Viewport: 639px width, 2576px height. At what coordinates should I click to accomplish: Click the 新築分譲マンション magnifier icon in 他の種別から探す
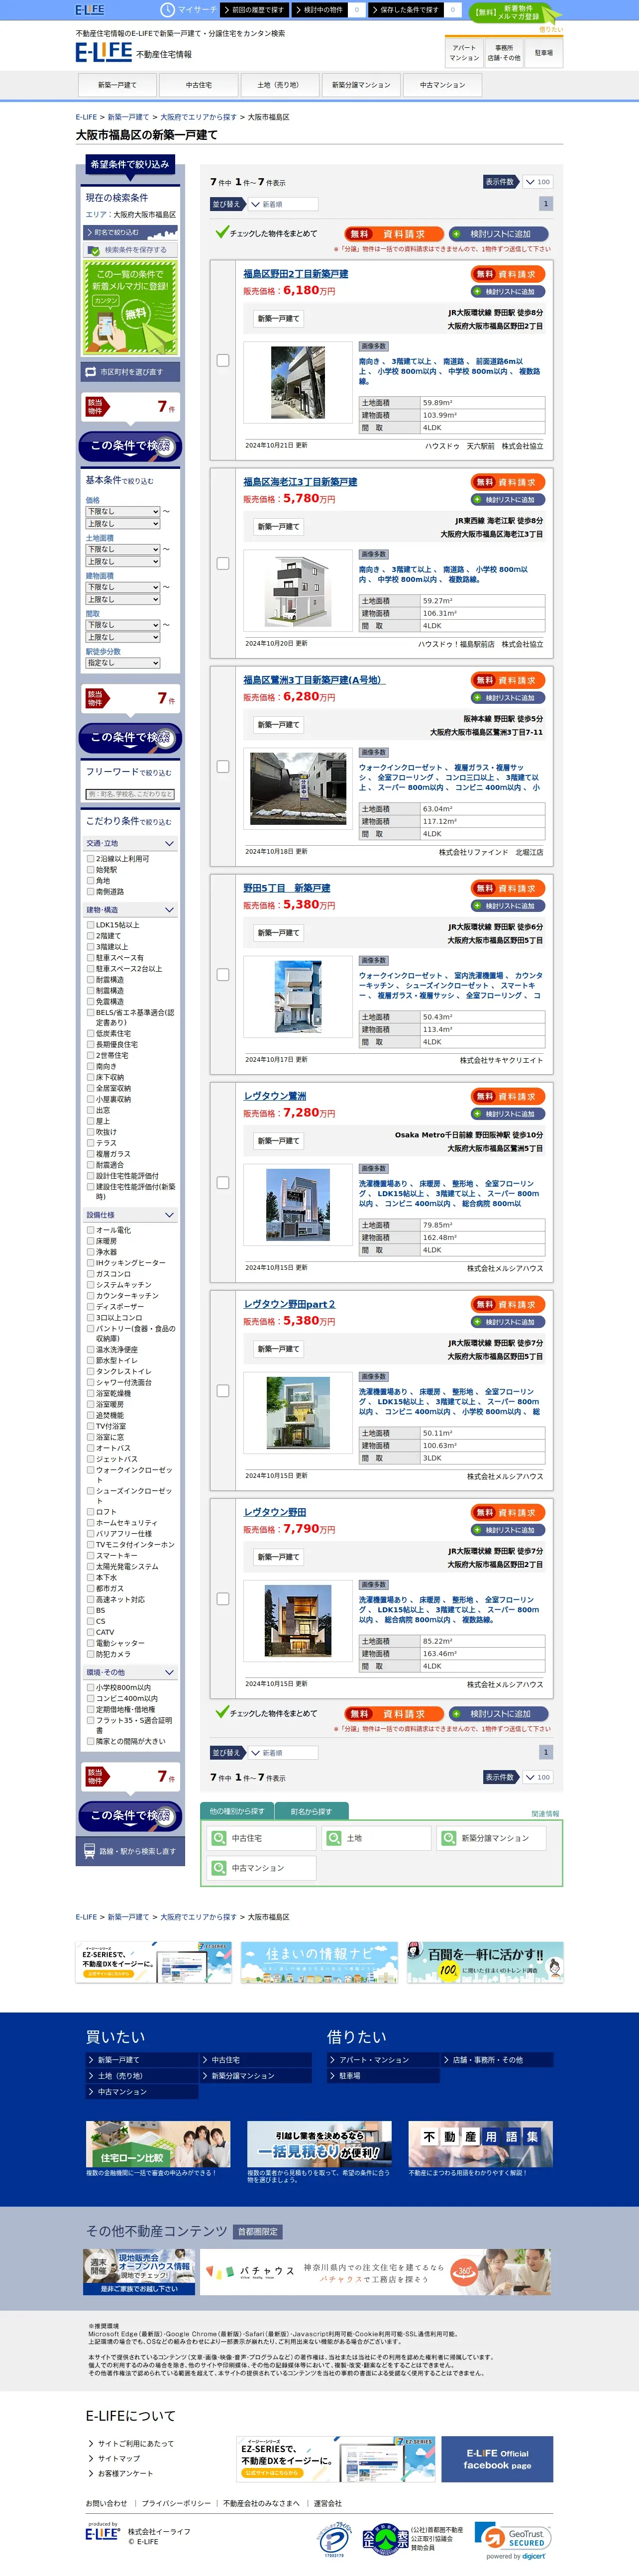449,1838
